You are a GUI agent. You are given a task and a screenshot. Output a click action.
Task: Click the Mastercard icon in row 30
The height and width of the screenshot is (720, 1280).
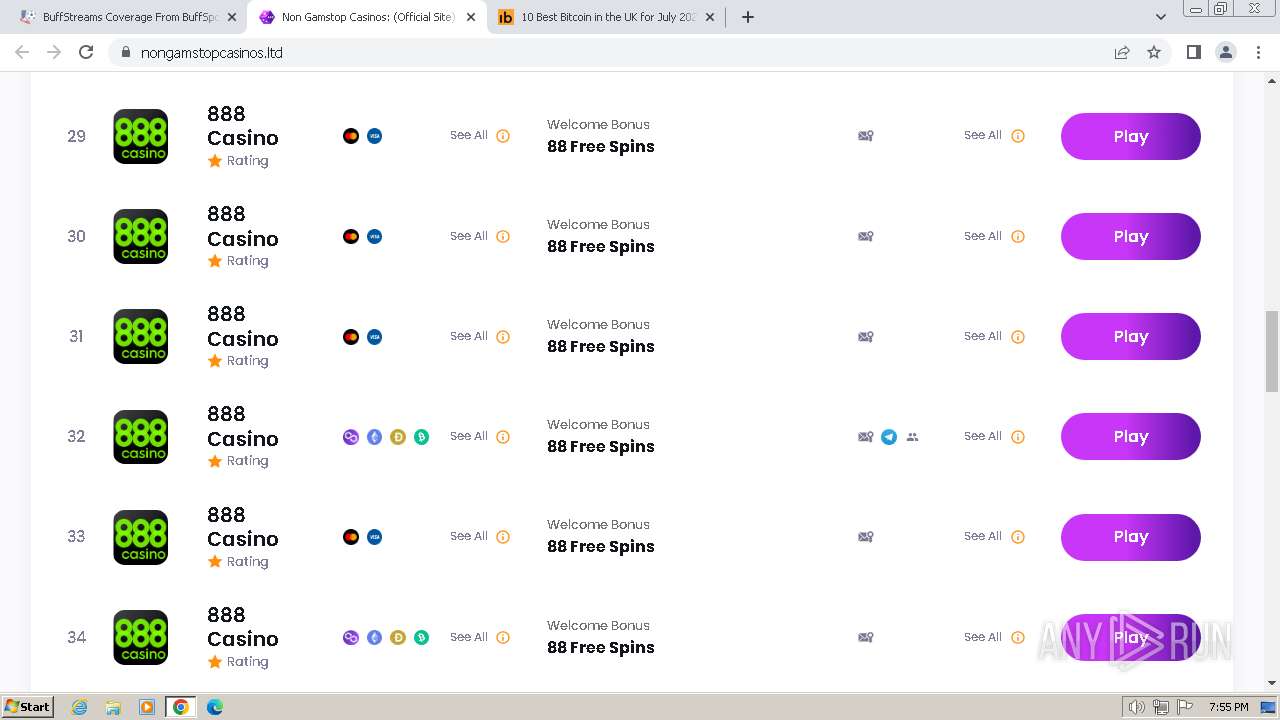coord(351,237)
